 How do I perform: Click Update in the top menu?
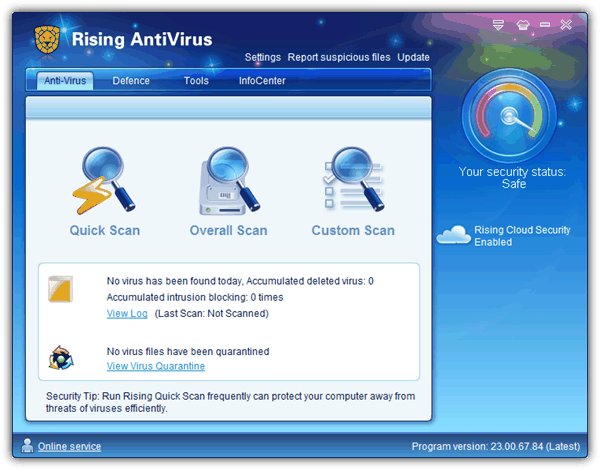[x=413, y=57]
